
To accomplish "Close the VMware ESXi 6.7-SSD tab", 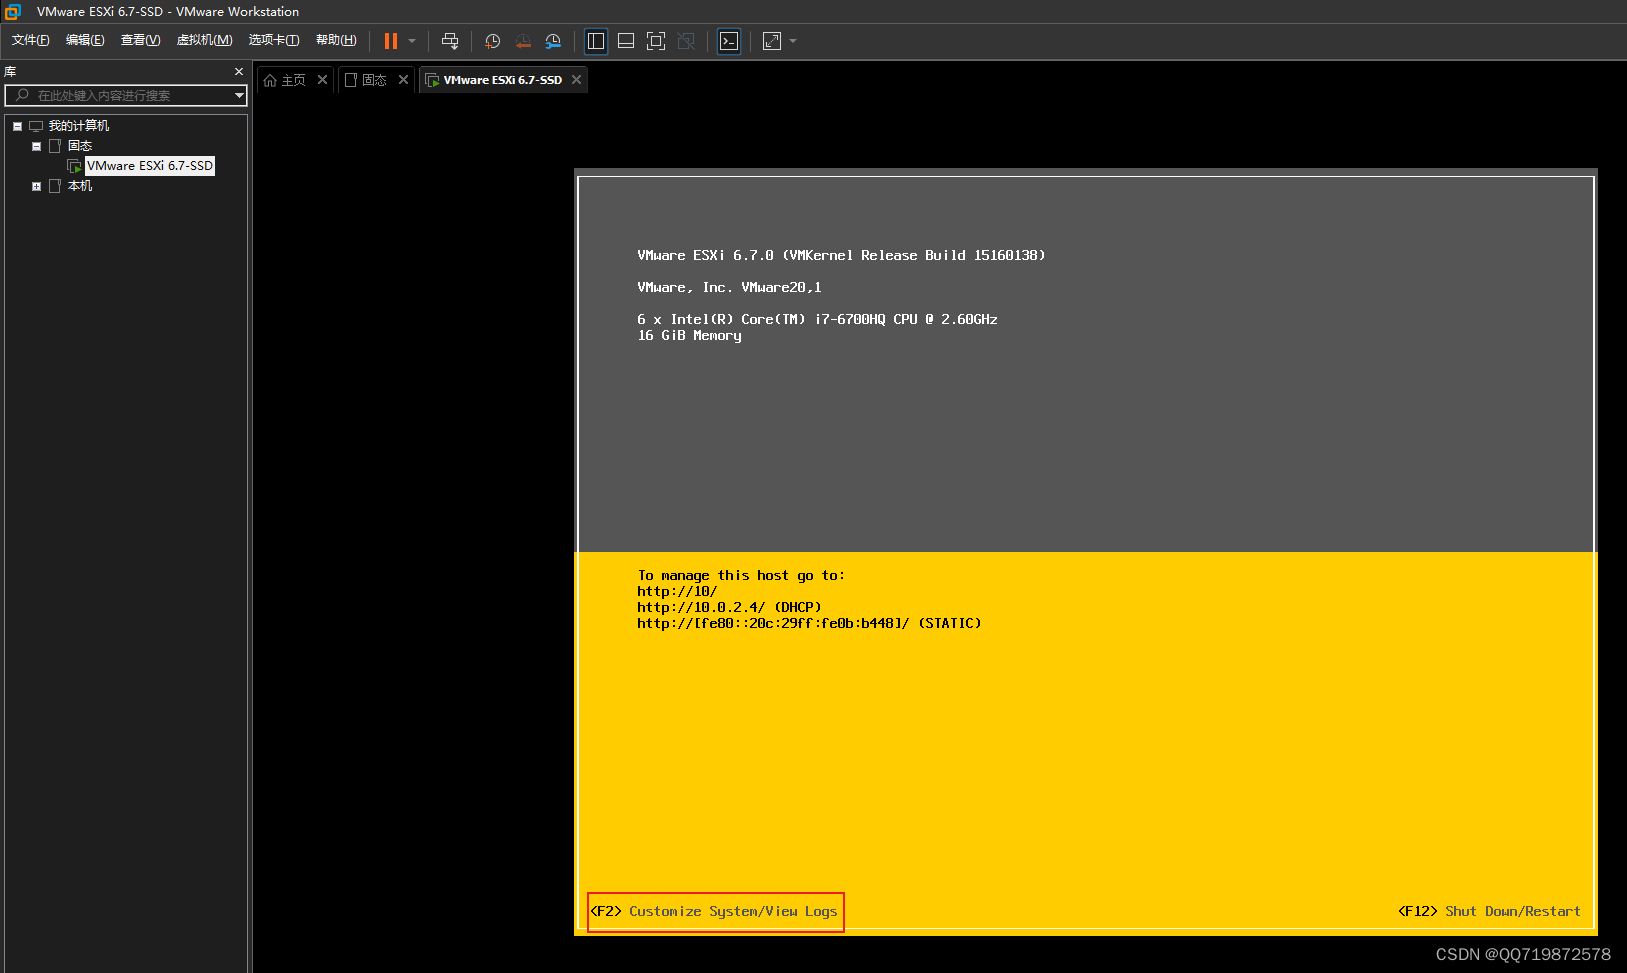I will tap(577, 80).
